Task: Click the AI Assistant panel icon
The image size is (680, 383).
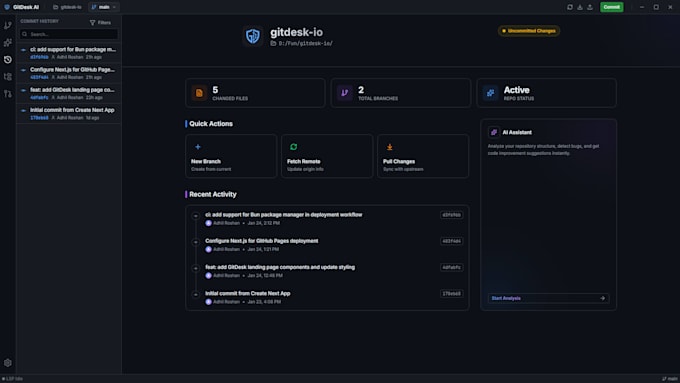Action: coord(494,132)
